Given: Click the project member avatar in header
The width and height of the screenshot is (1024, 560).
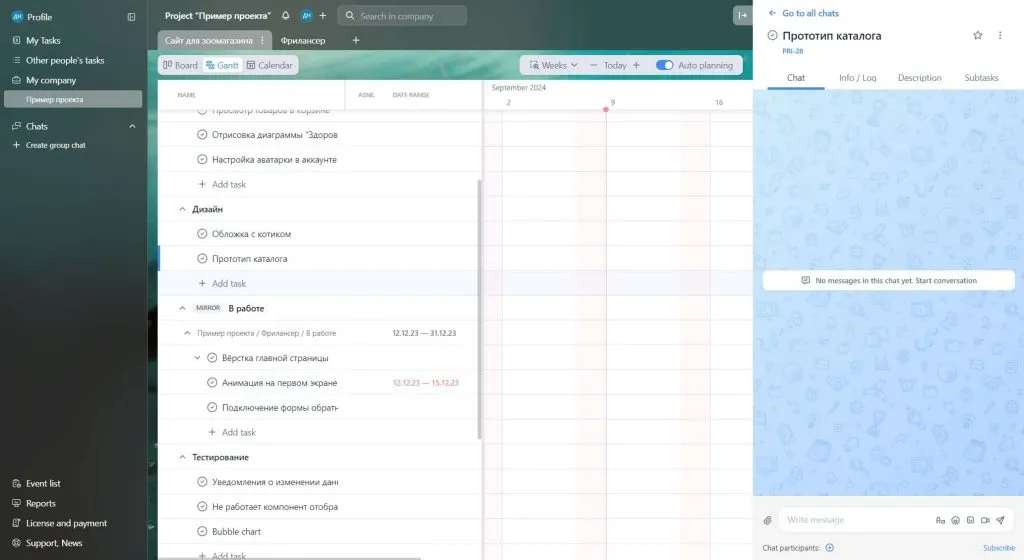Looking at the screenshot, I should 306,16.
